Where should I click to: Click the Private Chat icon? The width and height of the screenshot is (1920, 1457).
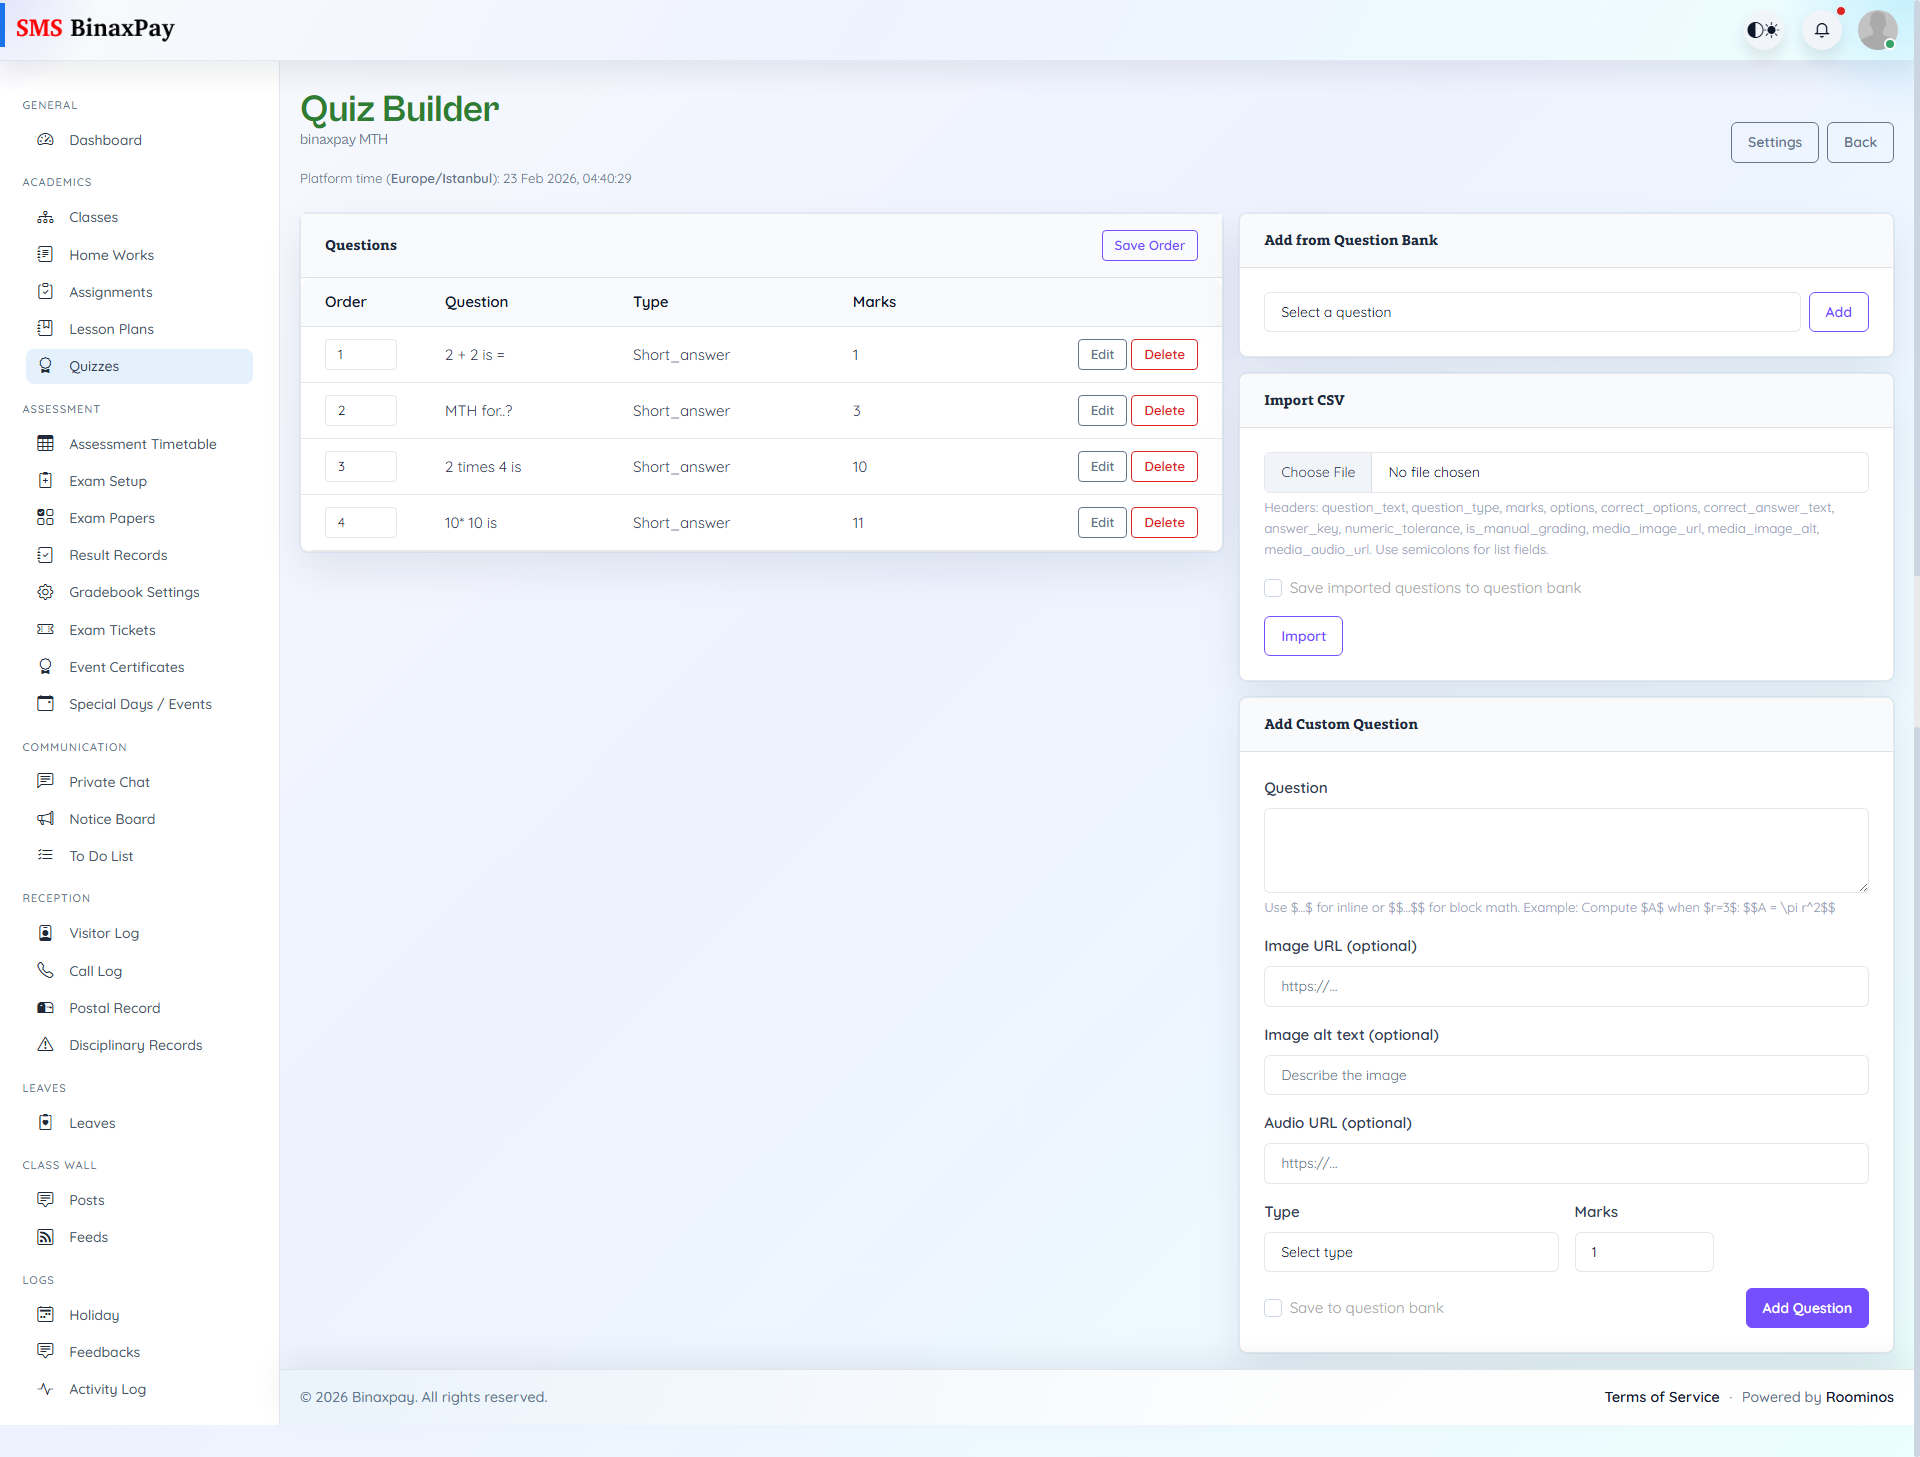coord(46,781)
